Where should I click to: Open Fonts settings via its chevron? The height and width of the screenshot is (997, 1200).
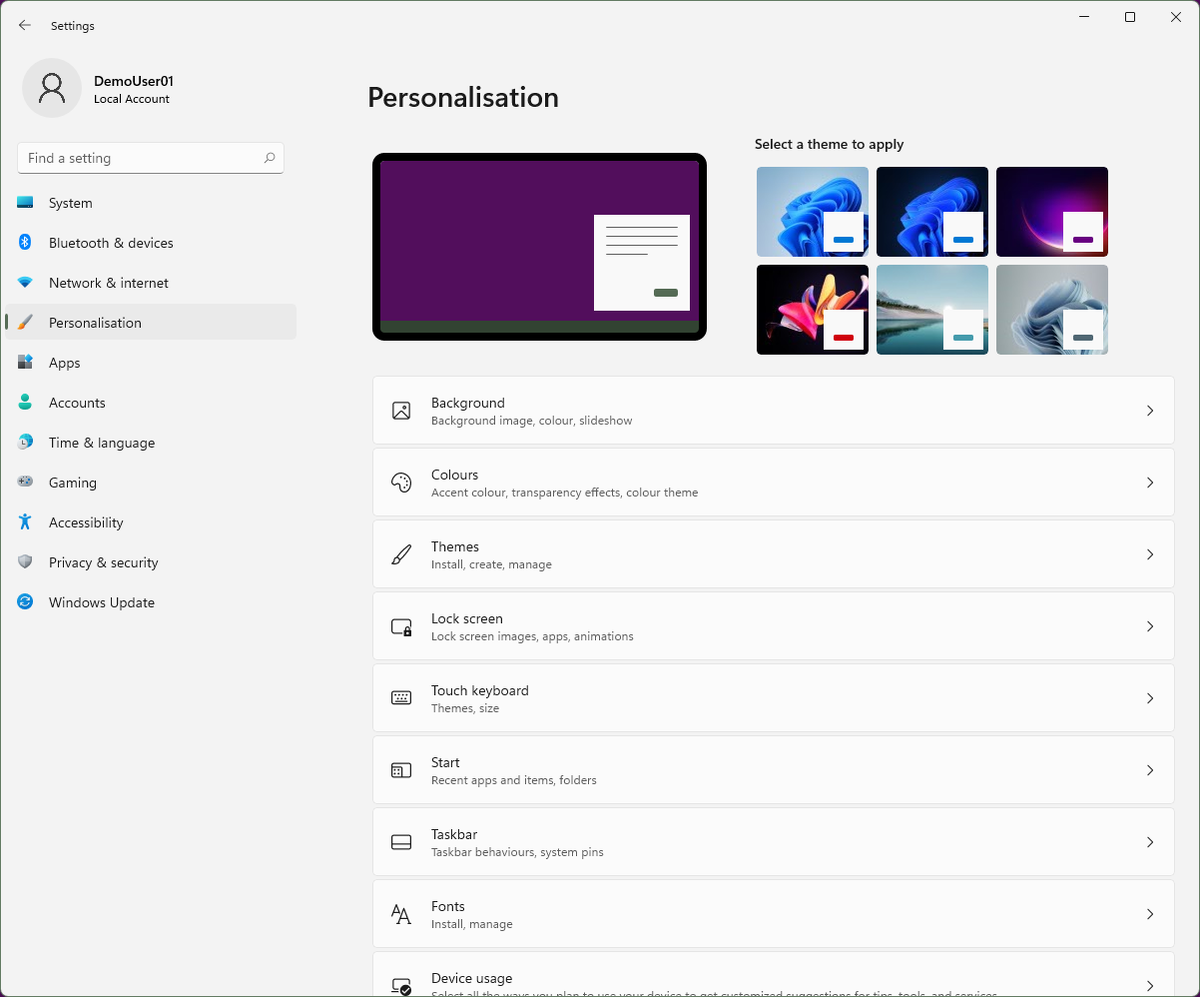tap(1150, 914)
